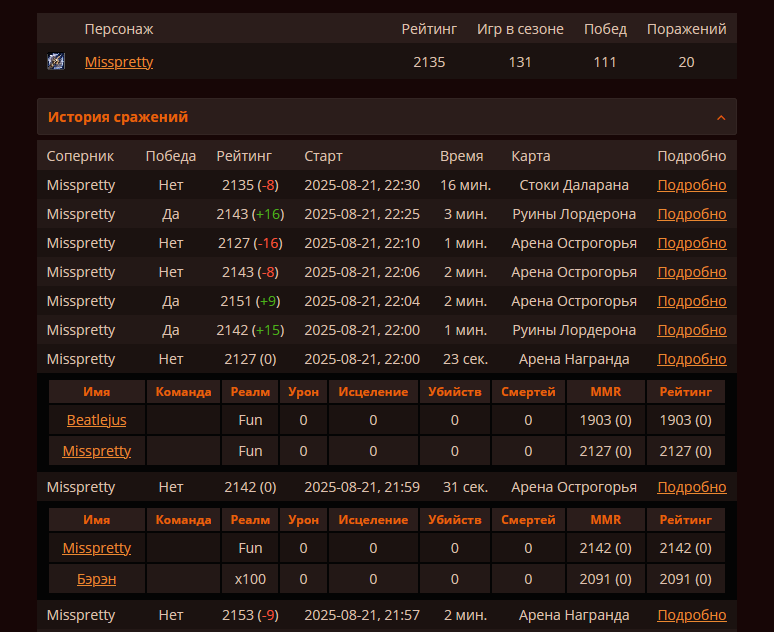Viewport: 774px width, 632px height.
Task: Select the rating cell 2153 (-9)
Action: click(x=250, y=615)
